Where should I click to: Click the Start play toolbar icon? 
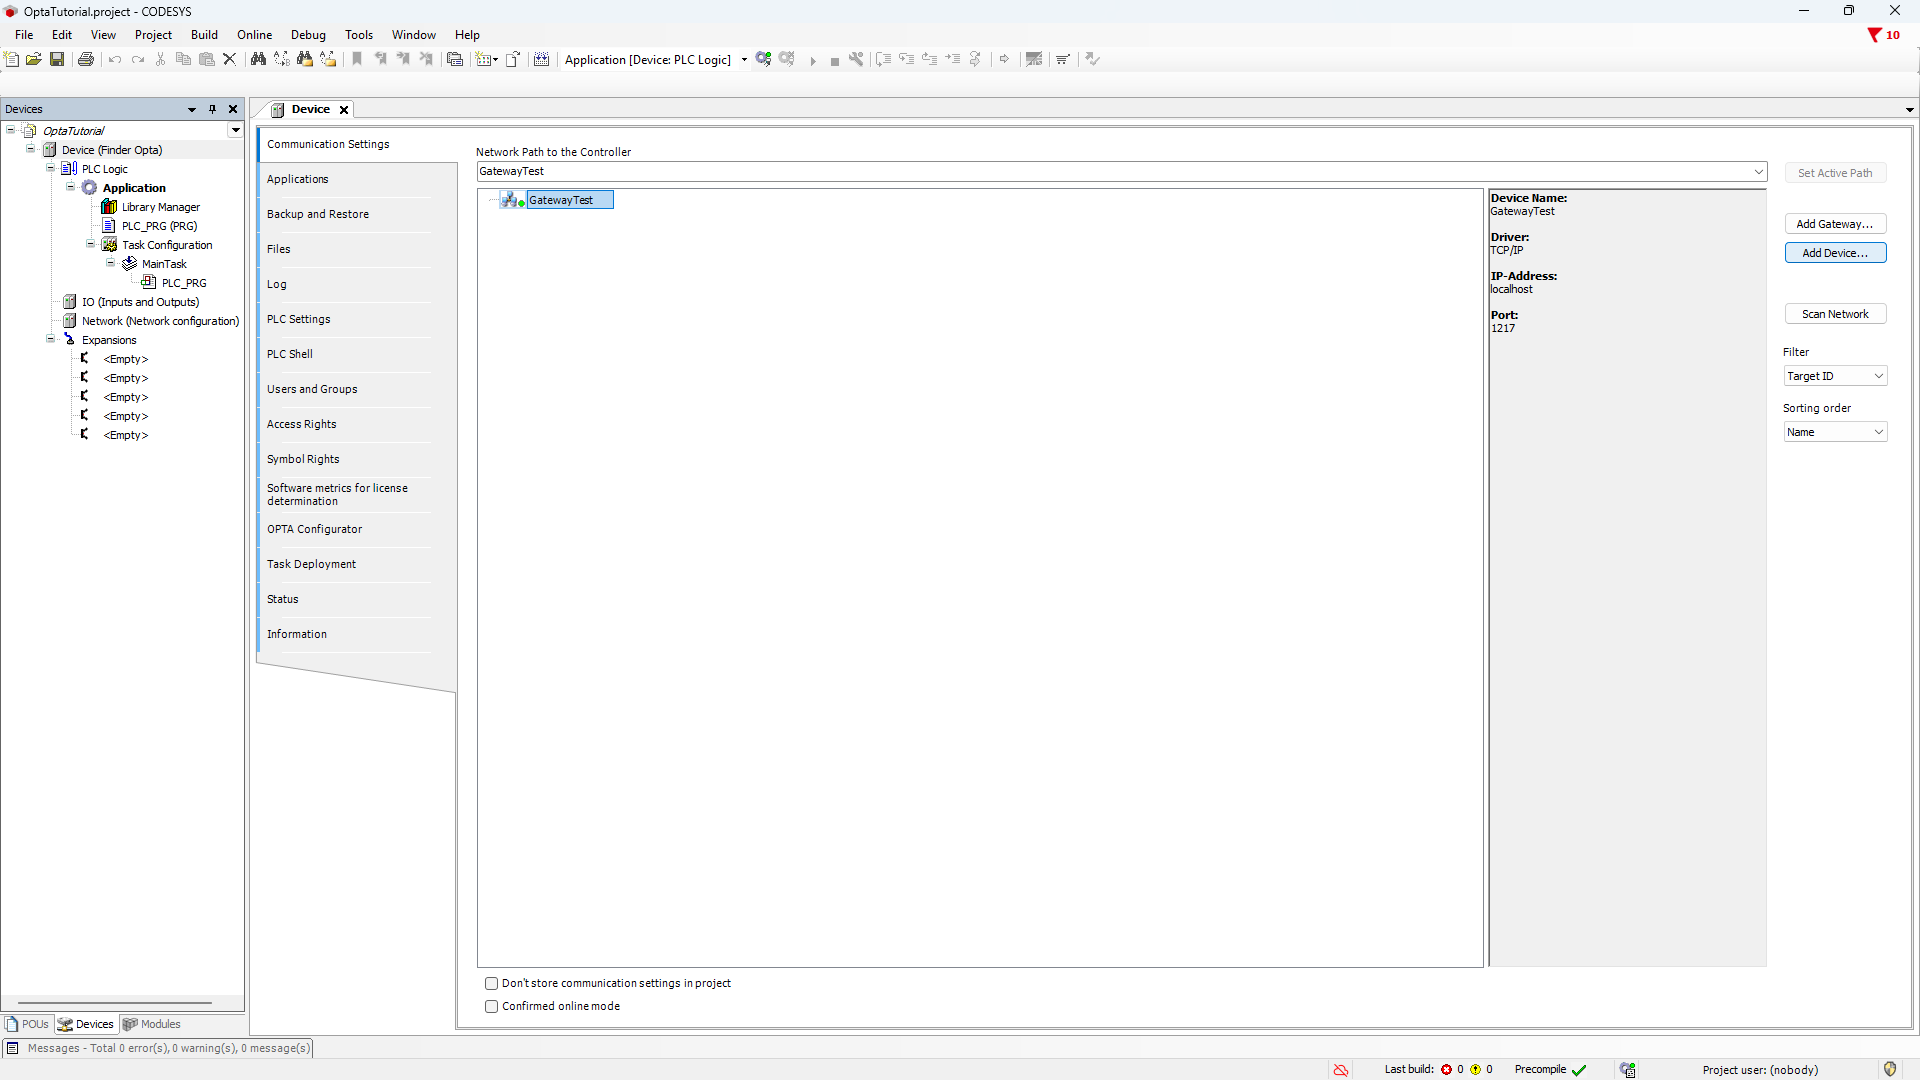pyautogui.click(x=813, y=60)
